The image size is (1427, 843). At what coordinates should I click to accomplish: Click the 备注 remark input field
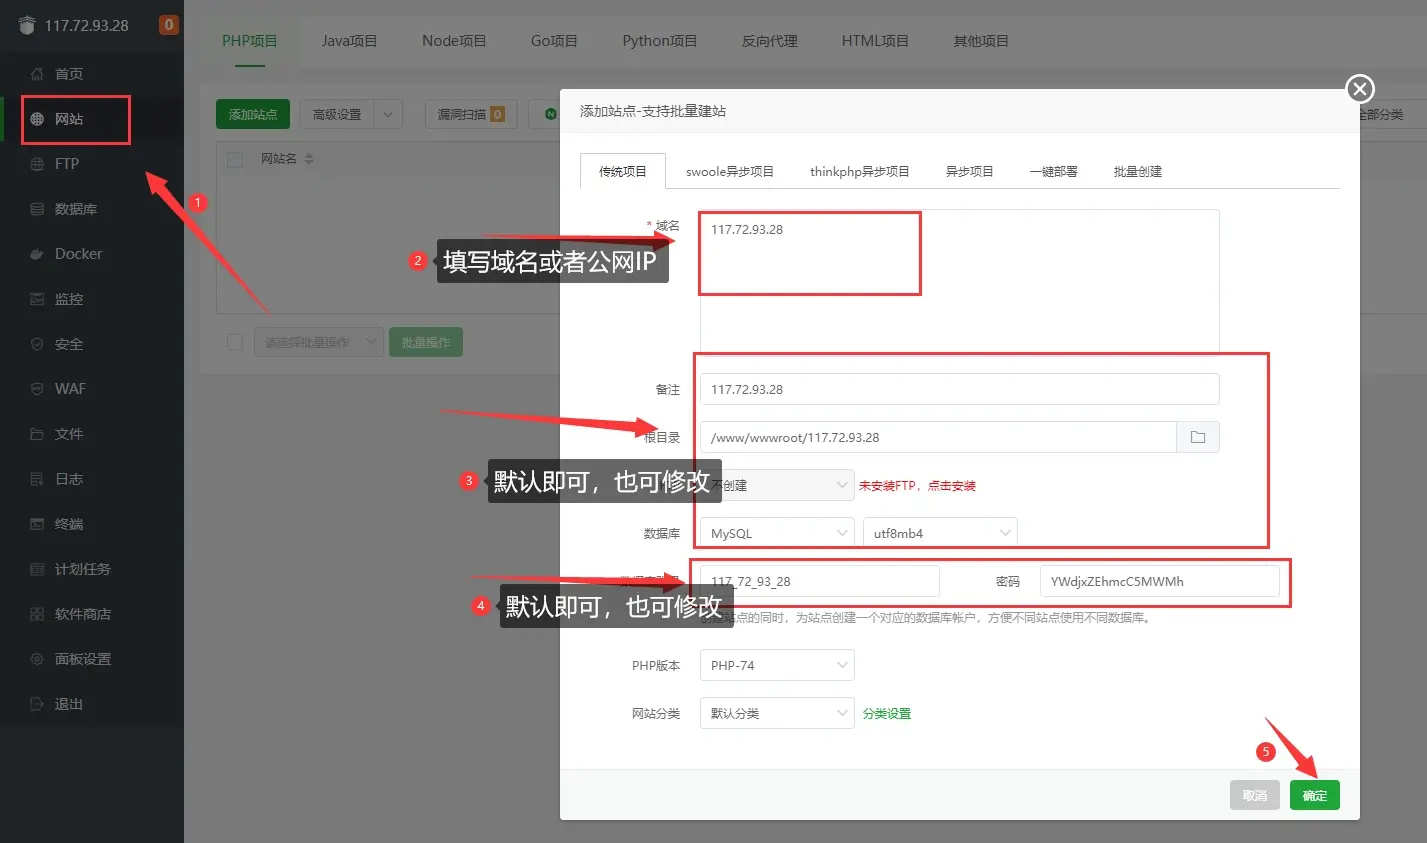(x=958, y=389)
